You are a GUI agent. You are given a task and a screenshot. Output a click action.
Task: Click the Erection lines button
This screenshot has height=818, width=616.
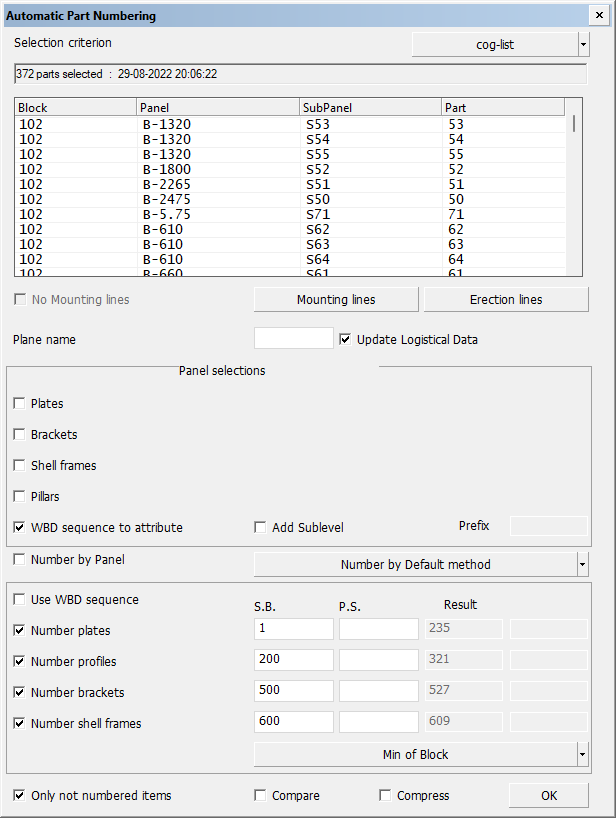pos(506,300)
